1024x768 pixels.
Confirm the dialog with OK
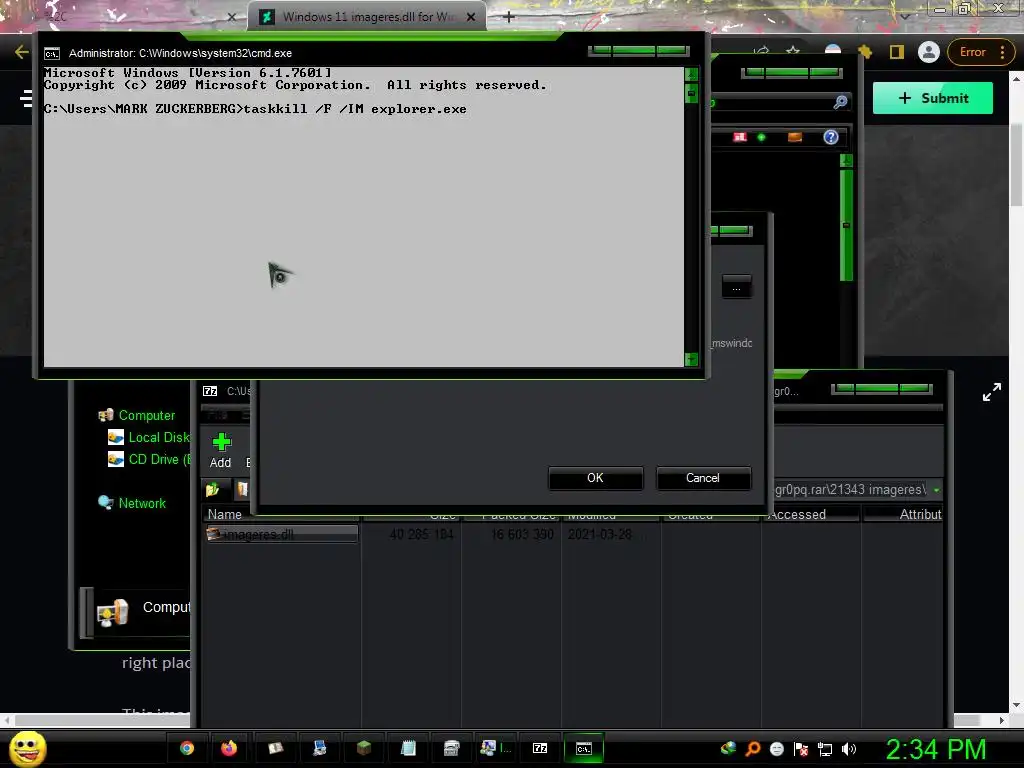595,478
